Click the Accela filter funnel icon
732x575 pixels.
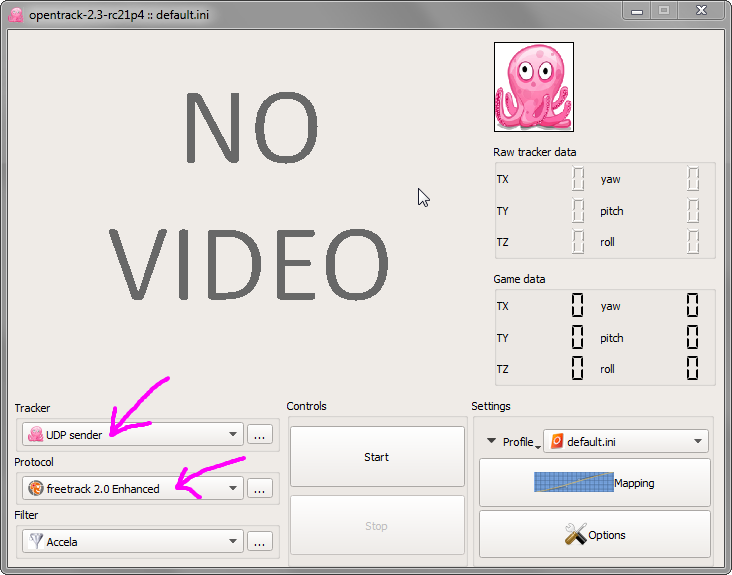click(x=35, y=542)
